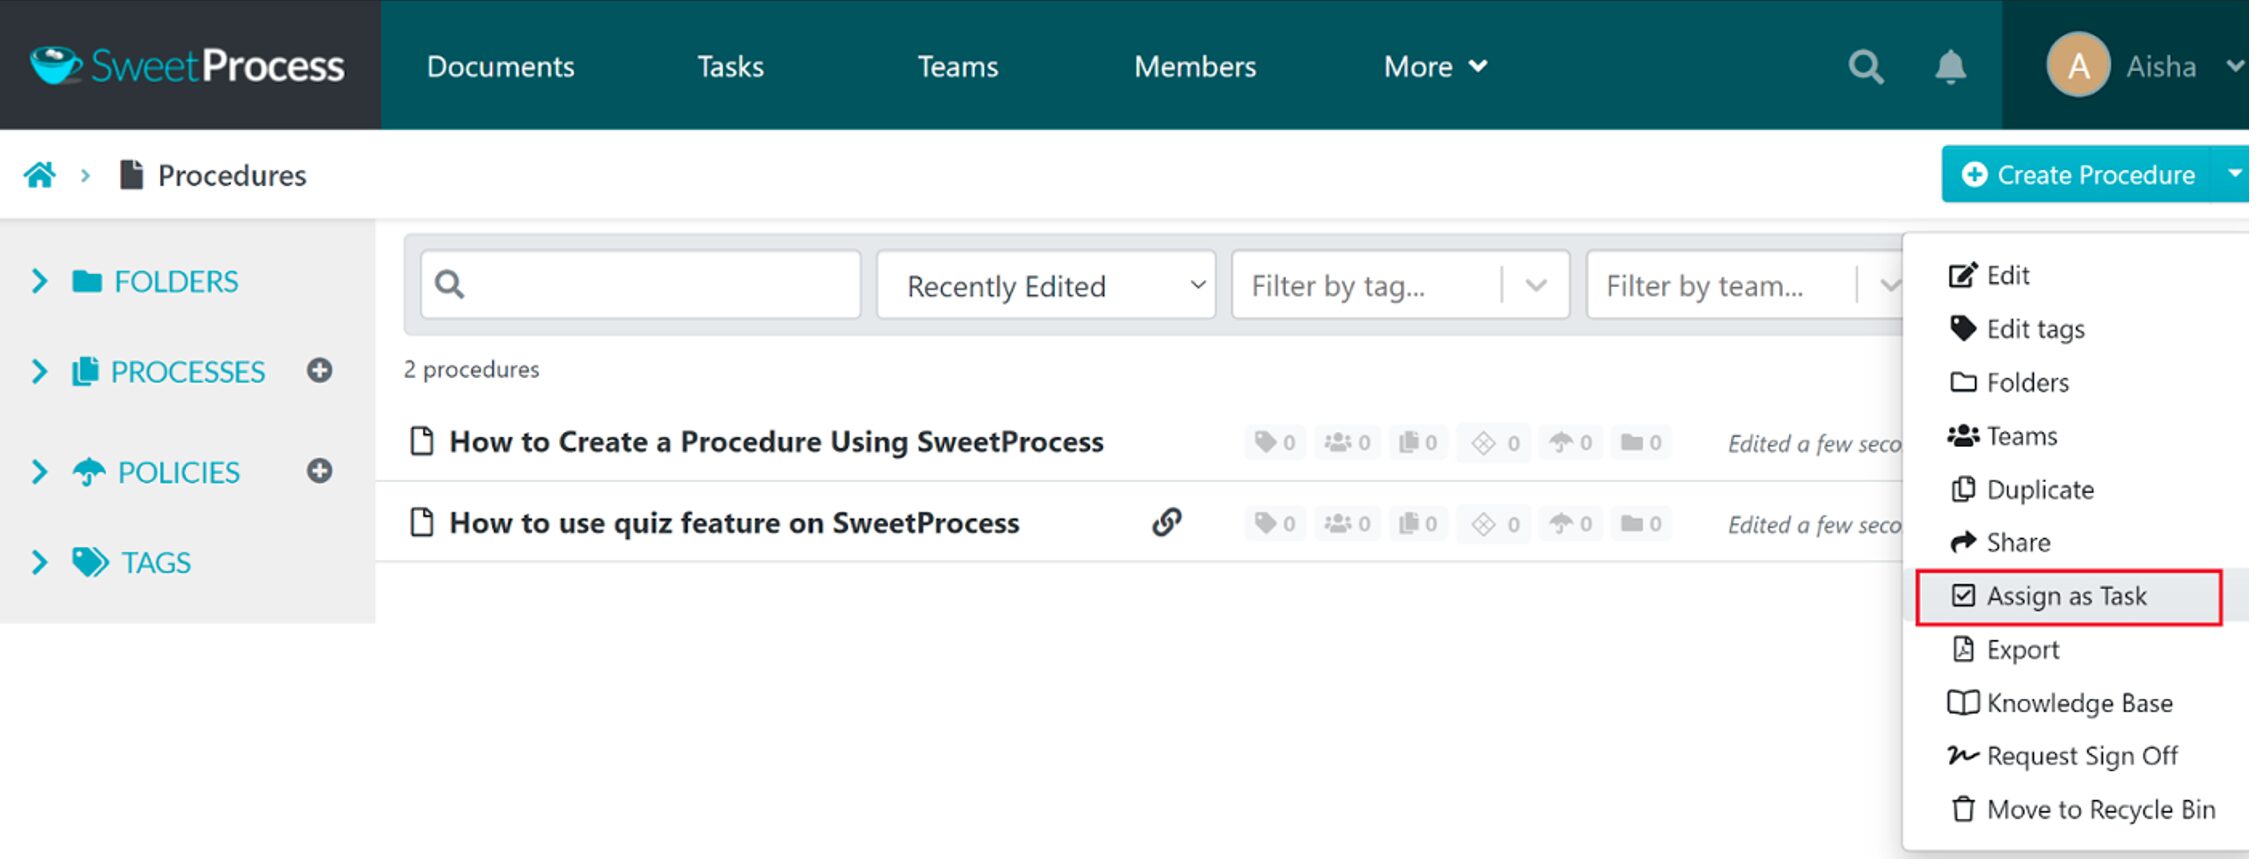Click the TAGS sidebar label
This screenshot has height=864, width=2258.
click(157, 565)
